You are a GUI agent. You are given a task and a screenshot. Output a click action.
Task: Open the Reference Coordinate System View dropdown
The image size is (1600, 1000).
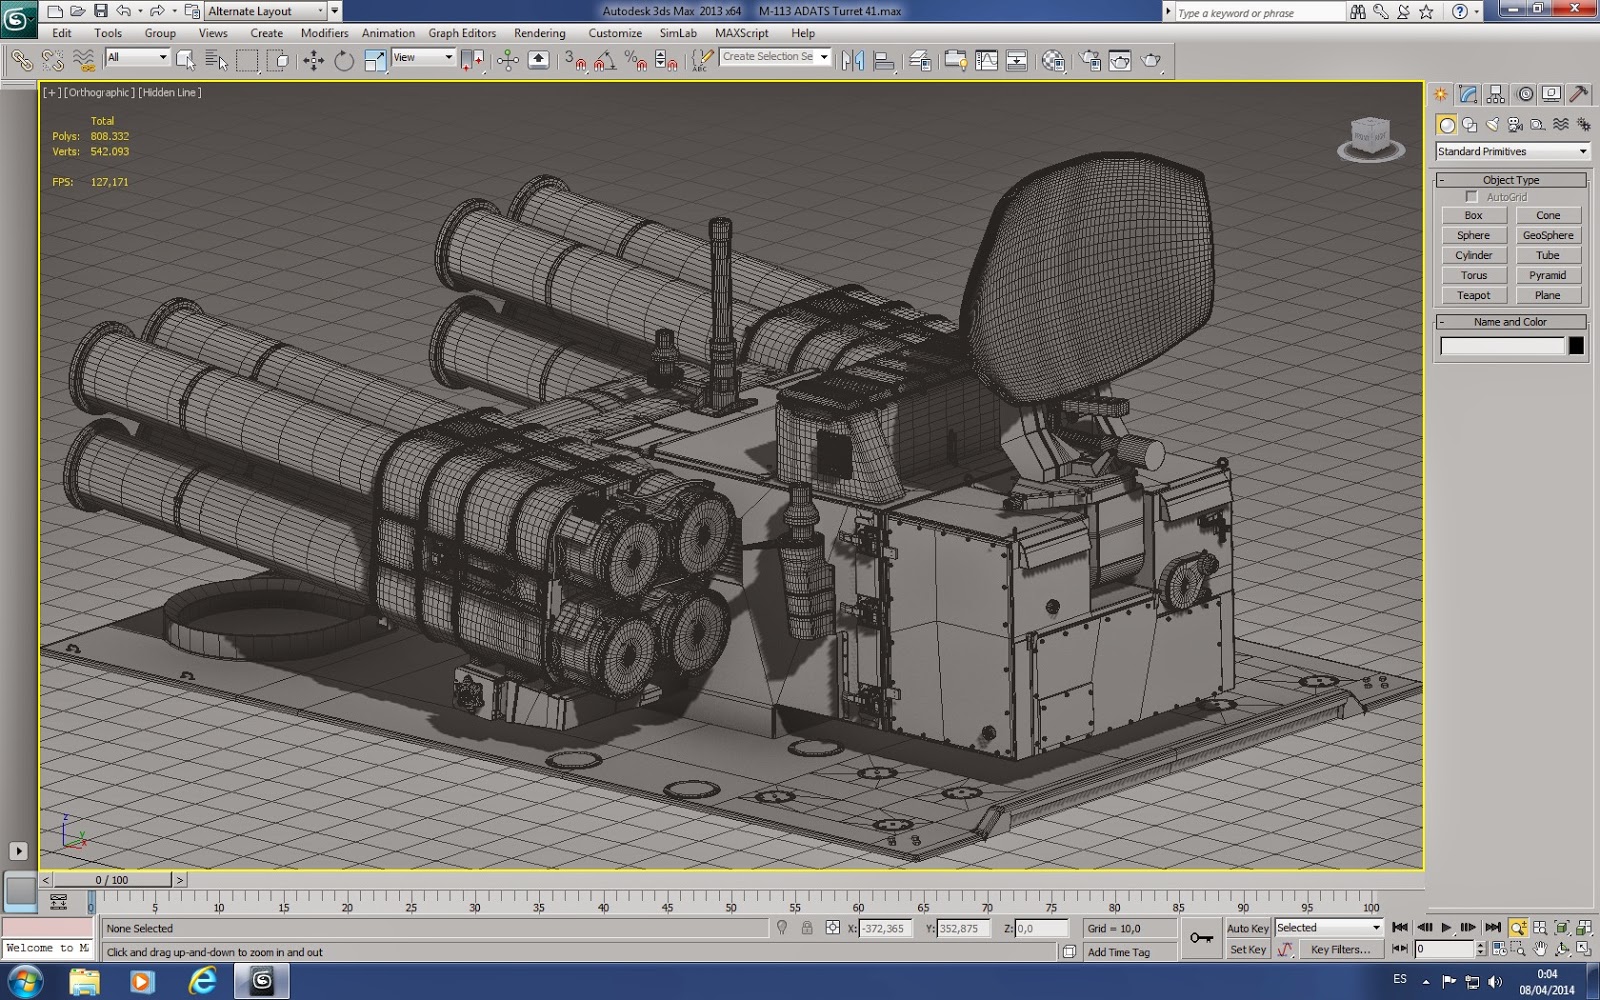[422, 57]
